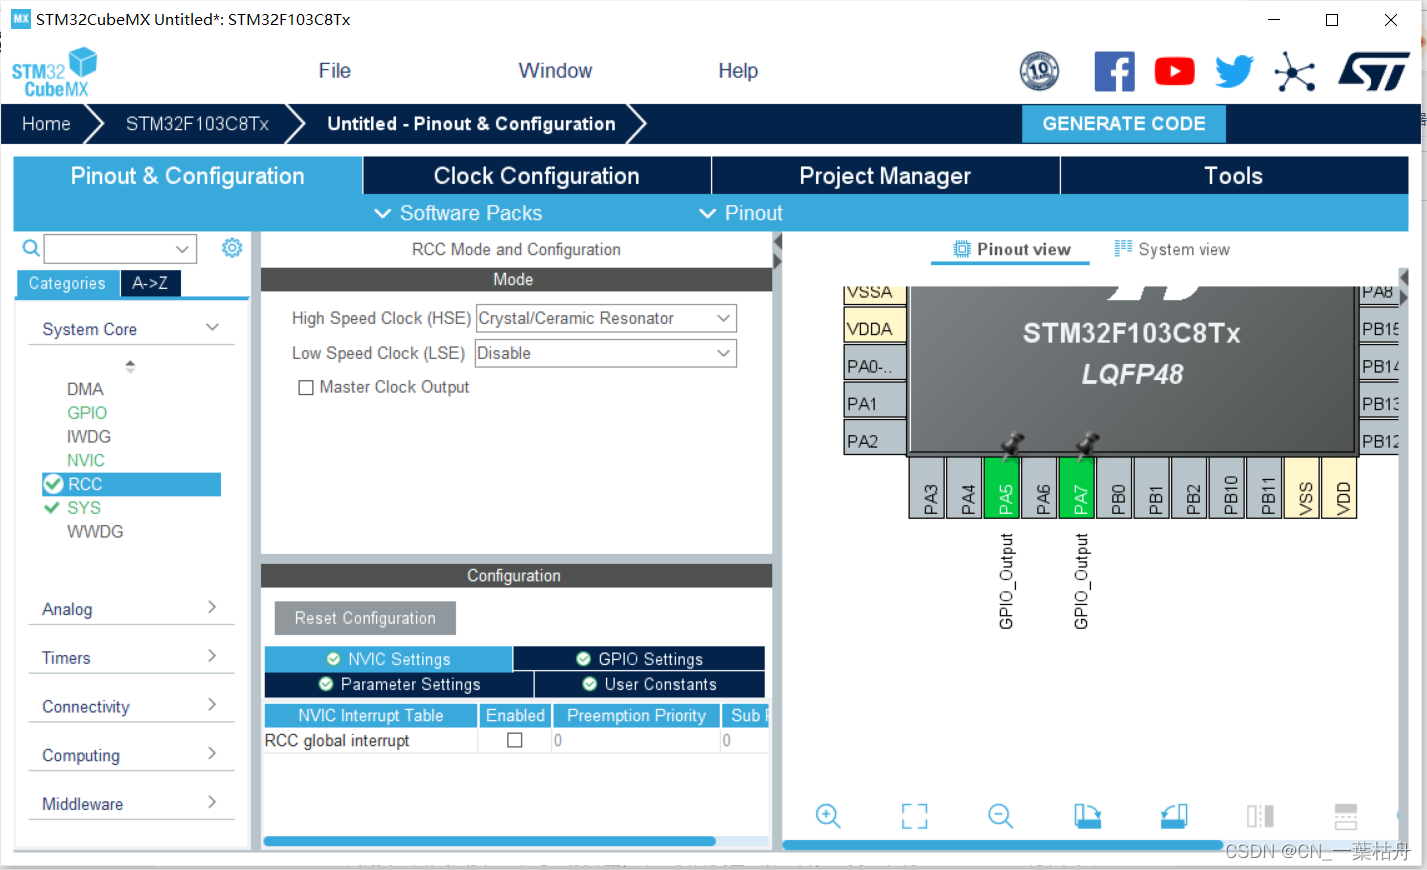This screenshot has height=870, width=1427.
Task: Open High Speed Clock (HSE) dropdown
Action: (606, 318)
